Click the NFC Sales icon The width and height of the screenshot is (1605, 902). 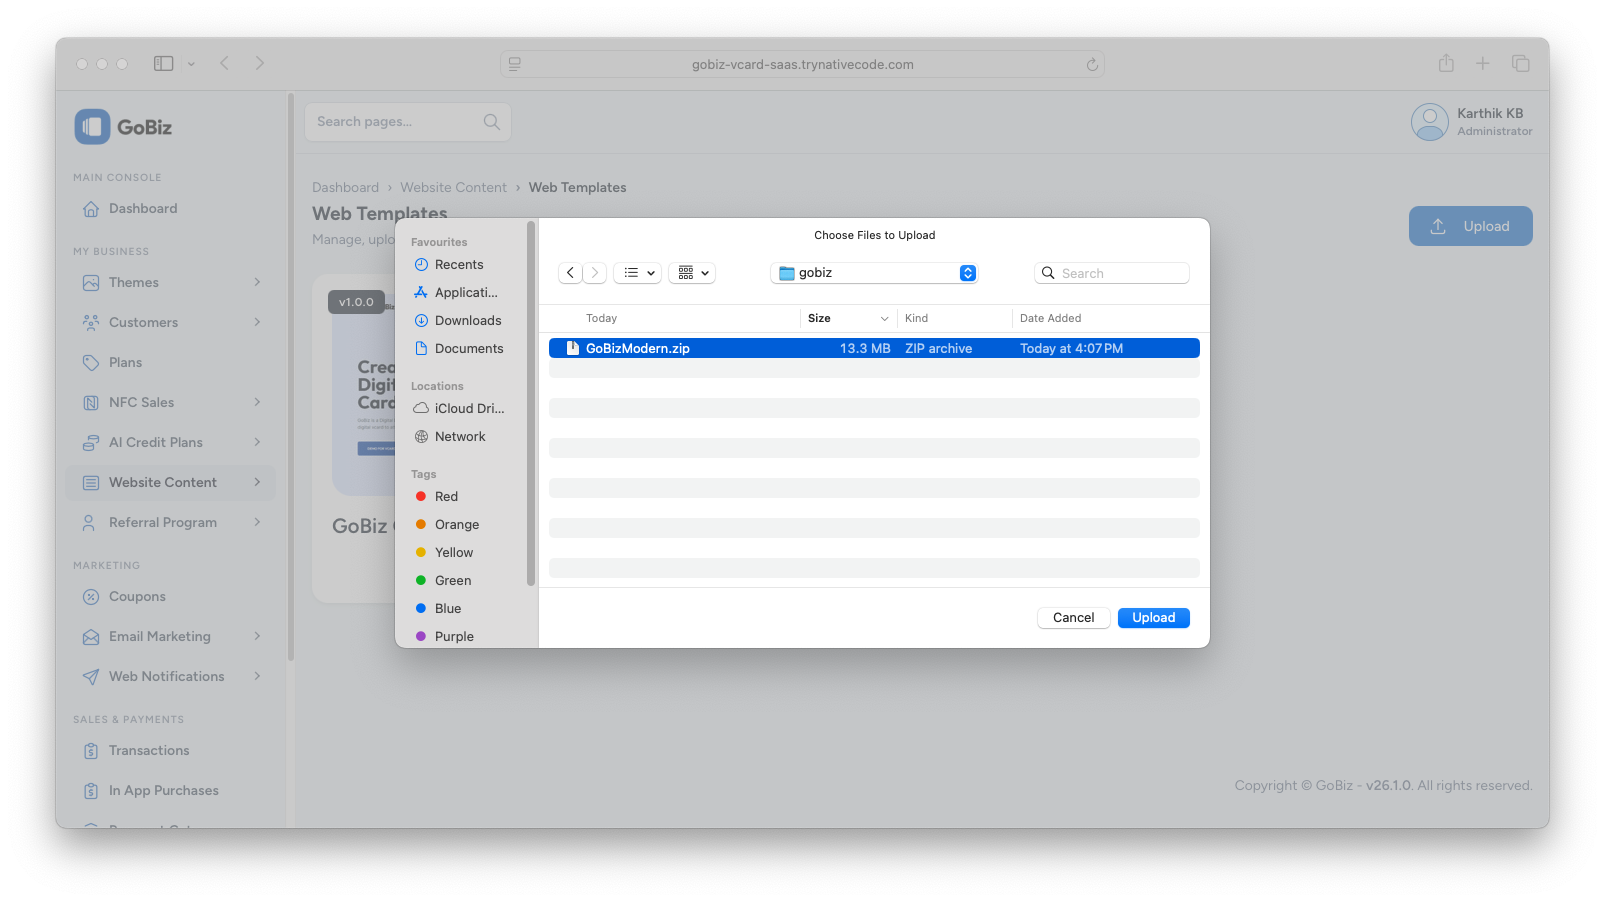coord(91,402)
